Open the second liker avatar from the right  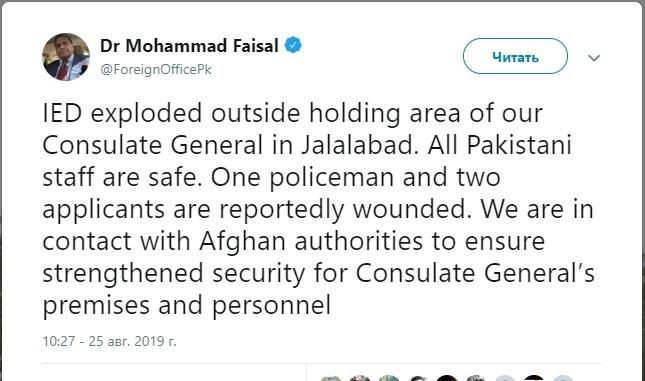click(x=534, y=379)
